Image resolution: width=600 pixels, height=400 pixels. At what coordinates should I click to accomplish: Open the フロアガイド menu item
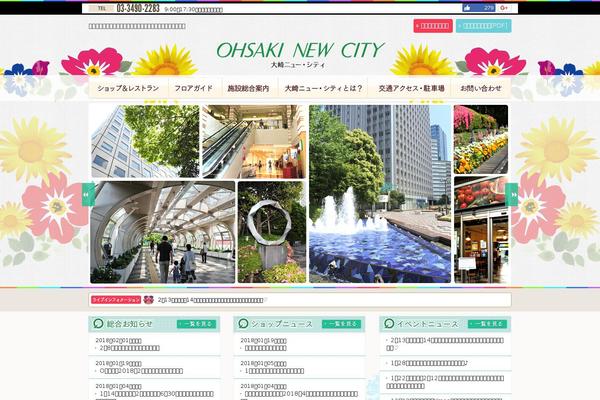pyautogui.click(x=193, y=88)
